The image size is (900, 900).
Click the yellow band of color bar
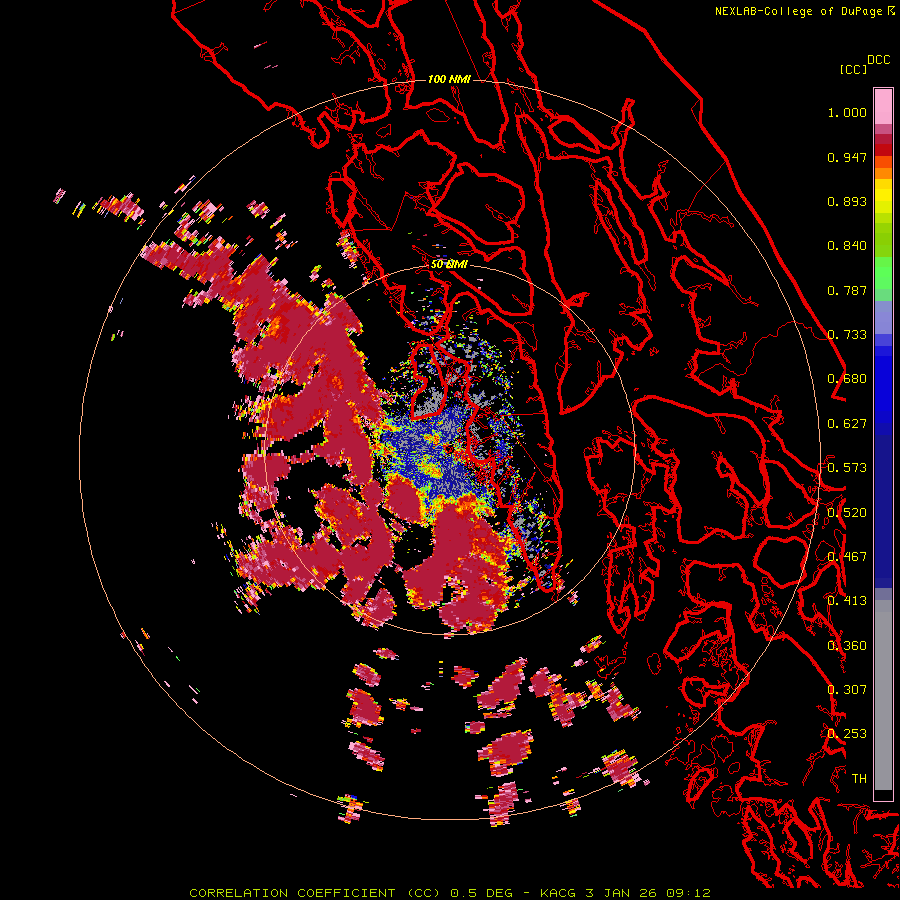point(883,197)
